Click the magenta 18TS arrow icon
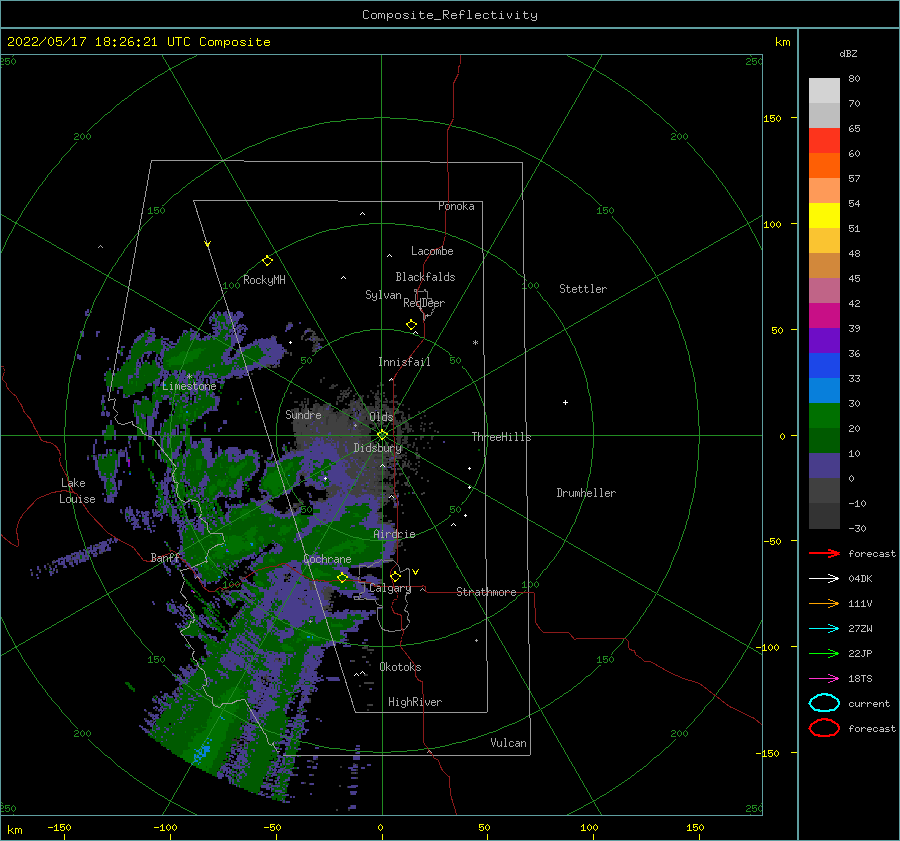This screenshot has width=900, height=841. point(824,679)
